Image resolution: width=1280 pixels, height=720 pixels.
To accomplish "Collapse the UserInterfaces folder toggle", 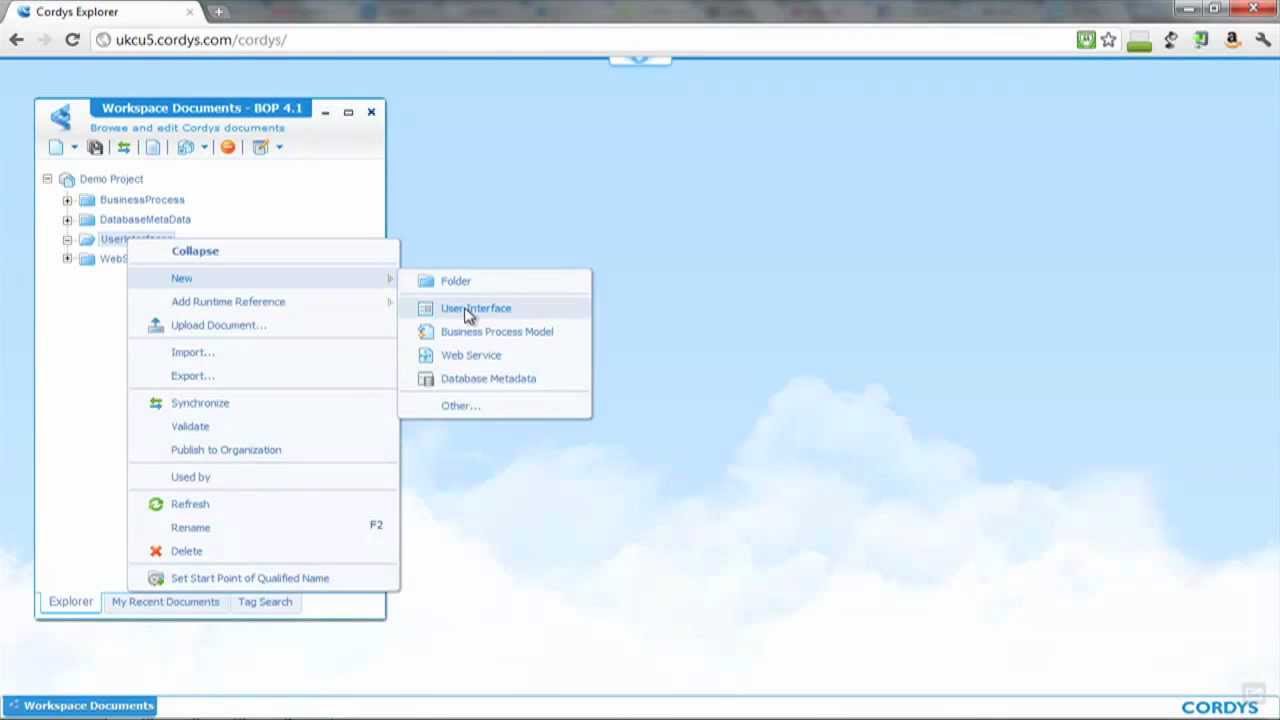I will point(67,240).
